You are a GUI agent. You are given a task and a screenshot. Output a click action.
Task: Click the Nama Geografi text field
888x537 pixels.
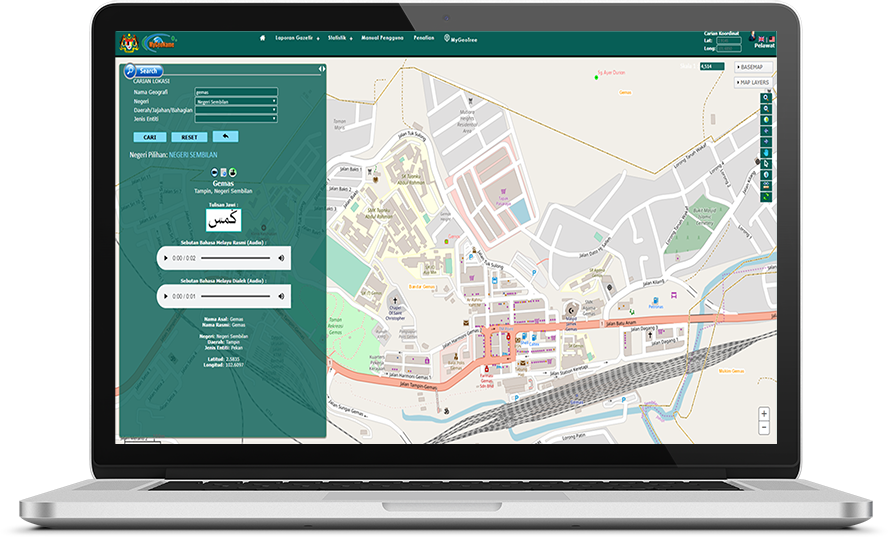click(x=236, y=92)
